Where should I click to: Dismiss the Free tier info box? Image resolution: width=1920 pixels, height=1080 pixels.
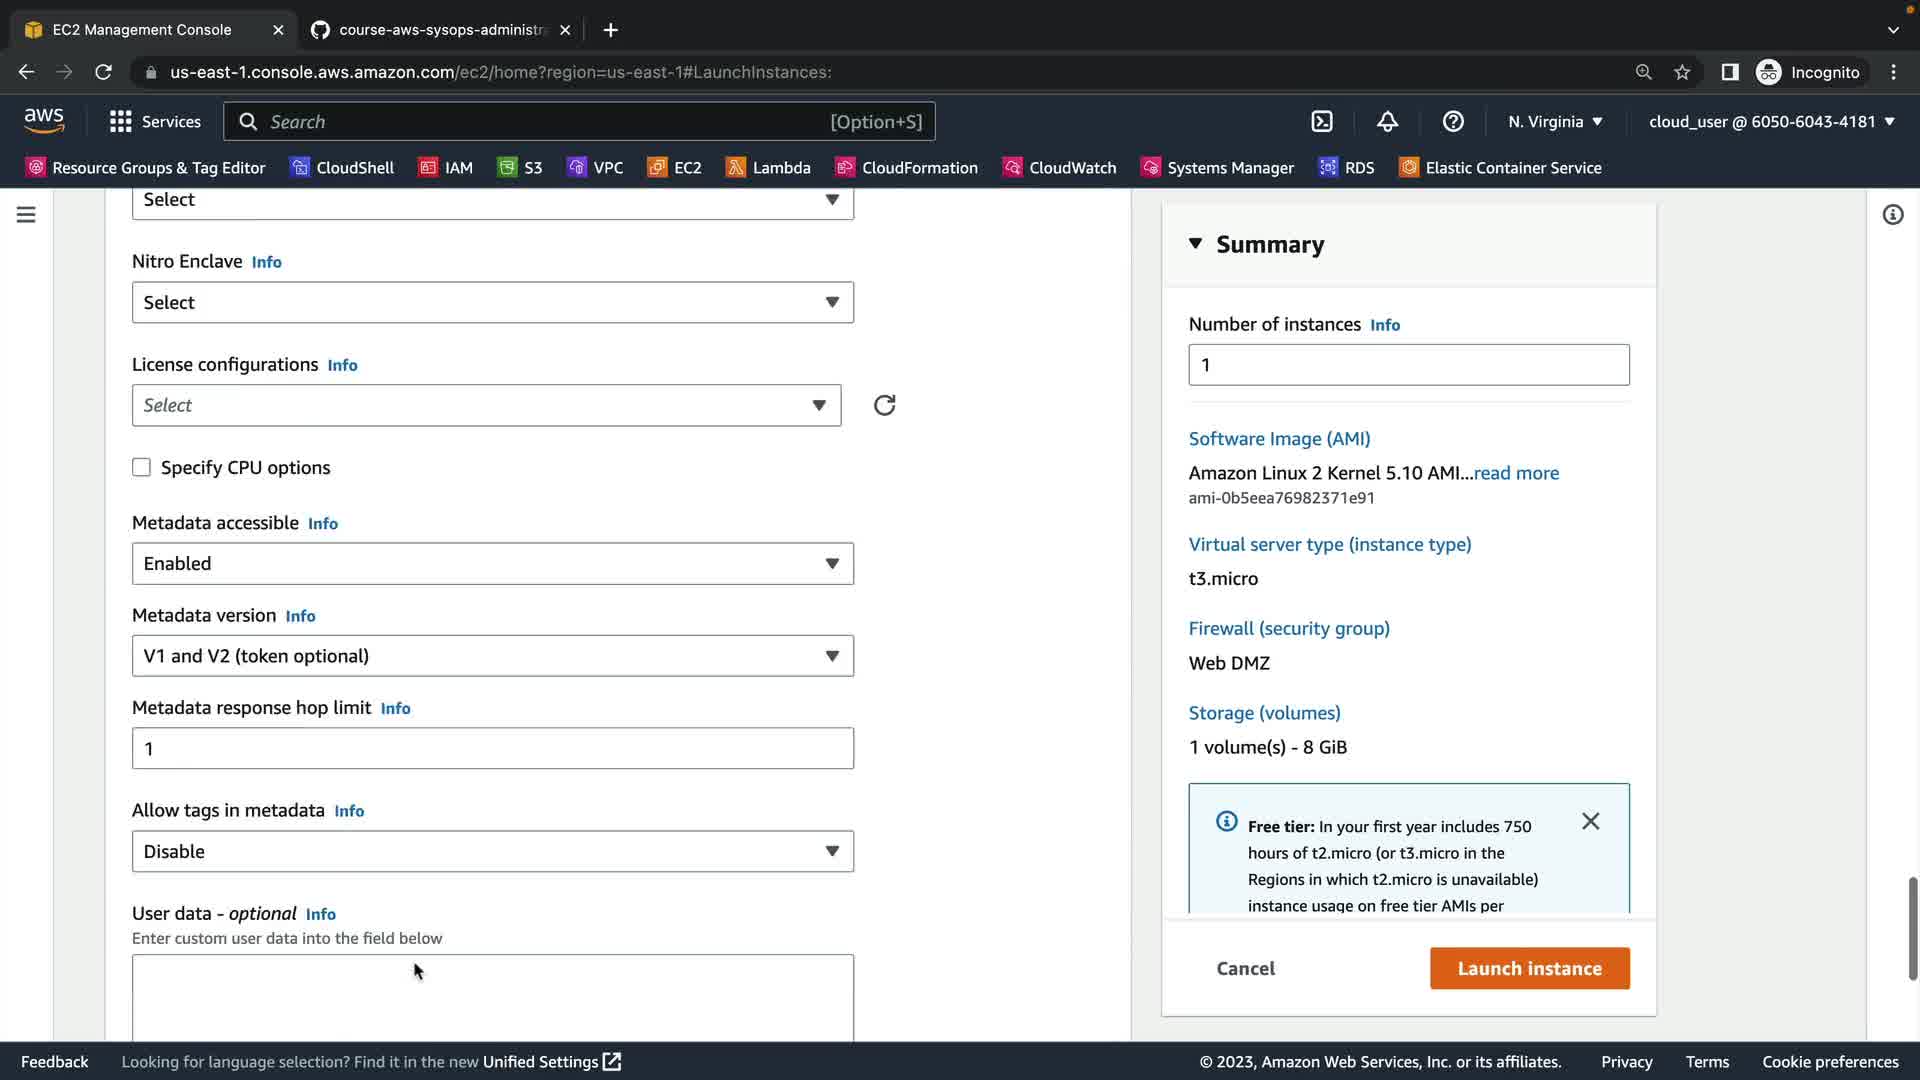point(1590,821)
